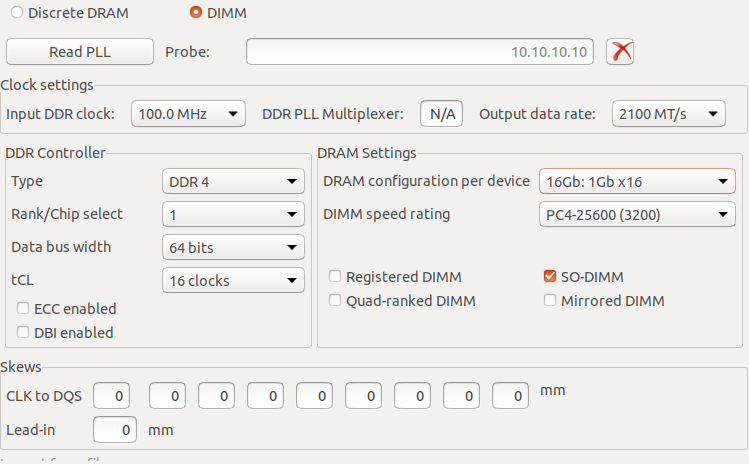Viewport: 749px width, 464px height.
Task: Select the Discrete DRAM radio button
Action: click(x=17, y=13)
